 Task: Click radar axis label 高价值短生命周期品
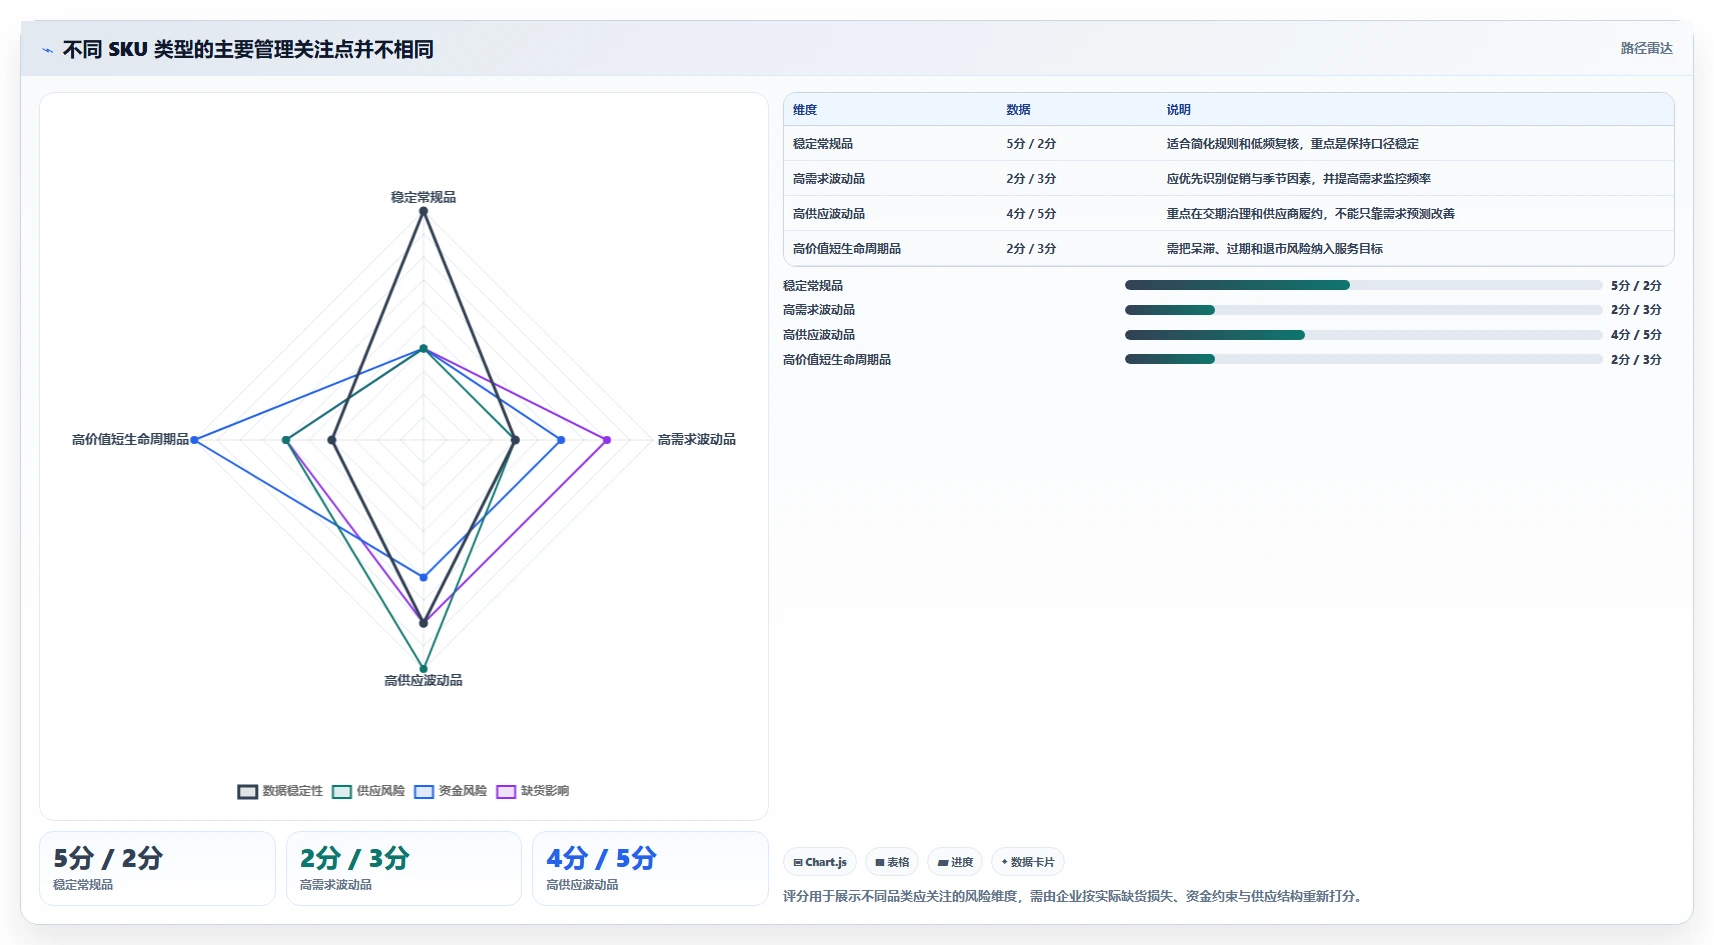tap(130, 439)
